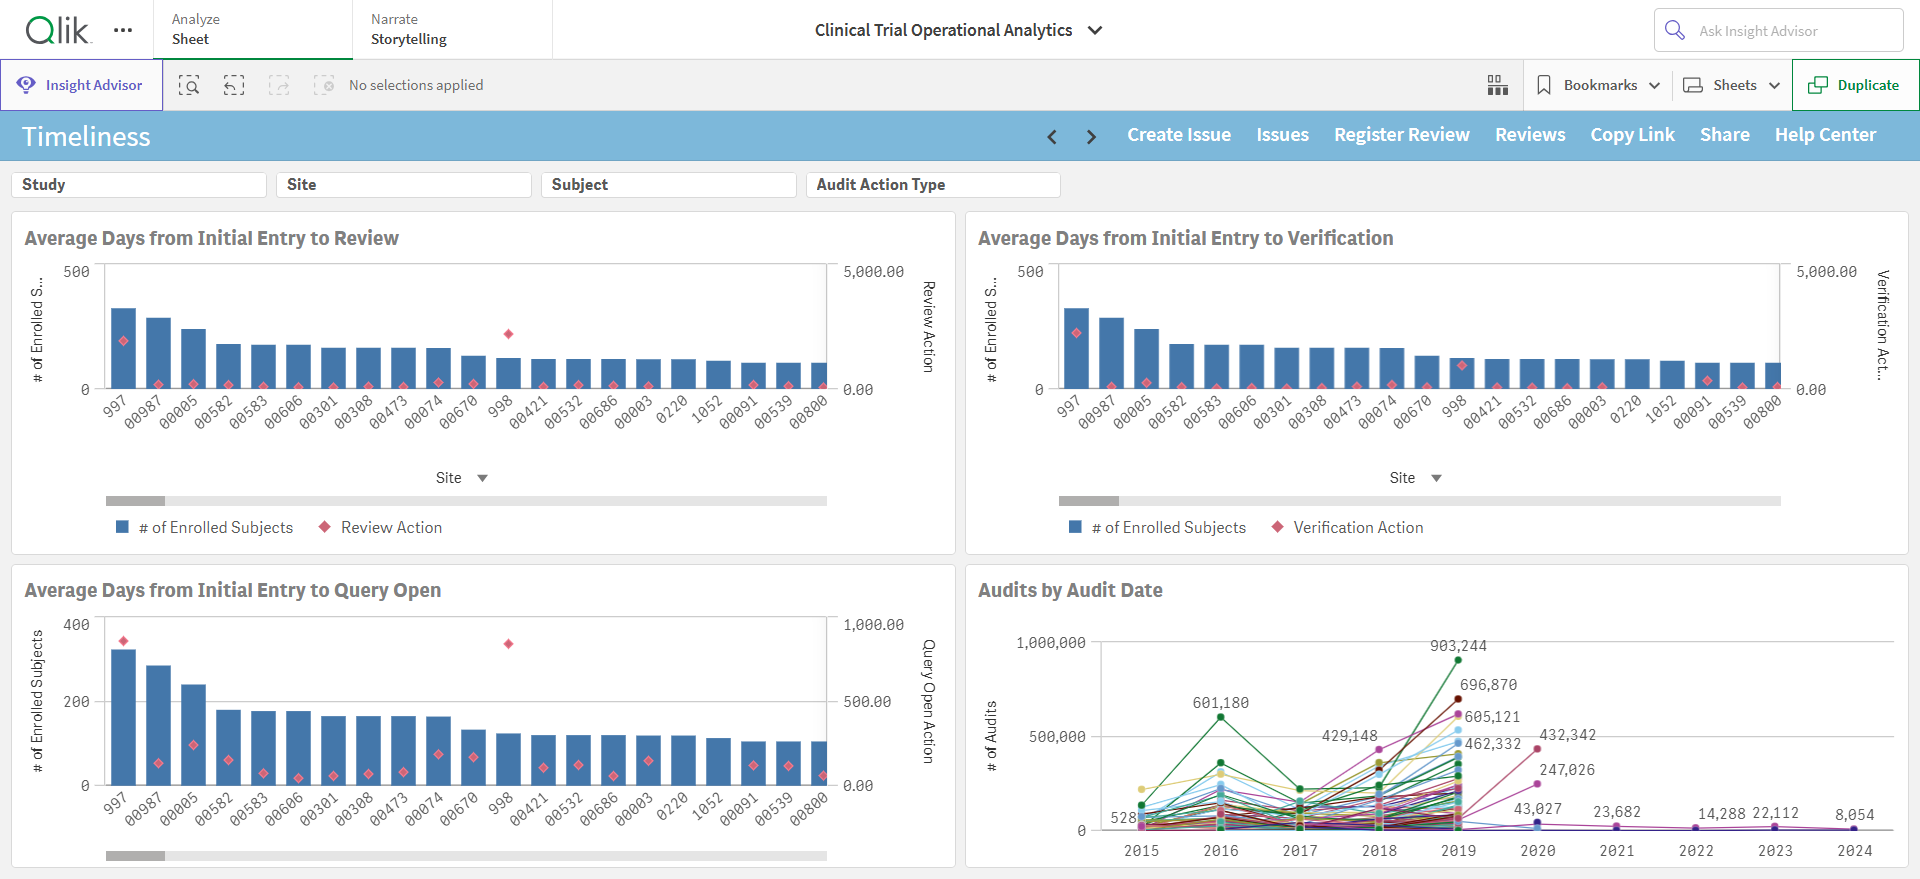Open the Qlik home logo
Image resolution: width=1920 pixels, height=879 pixels.
pyautogui.click(x=58, y=30)
